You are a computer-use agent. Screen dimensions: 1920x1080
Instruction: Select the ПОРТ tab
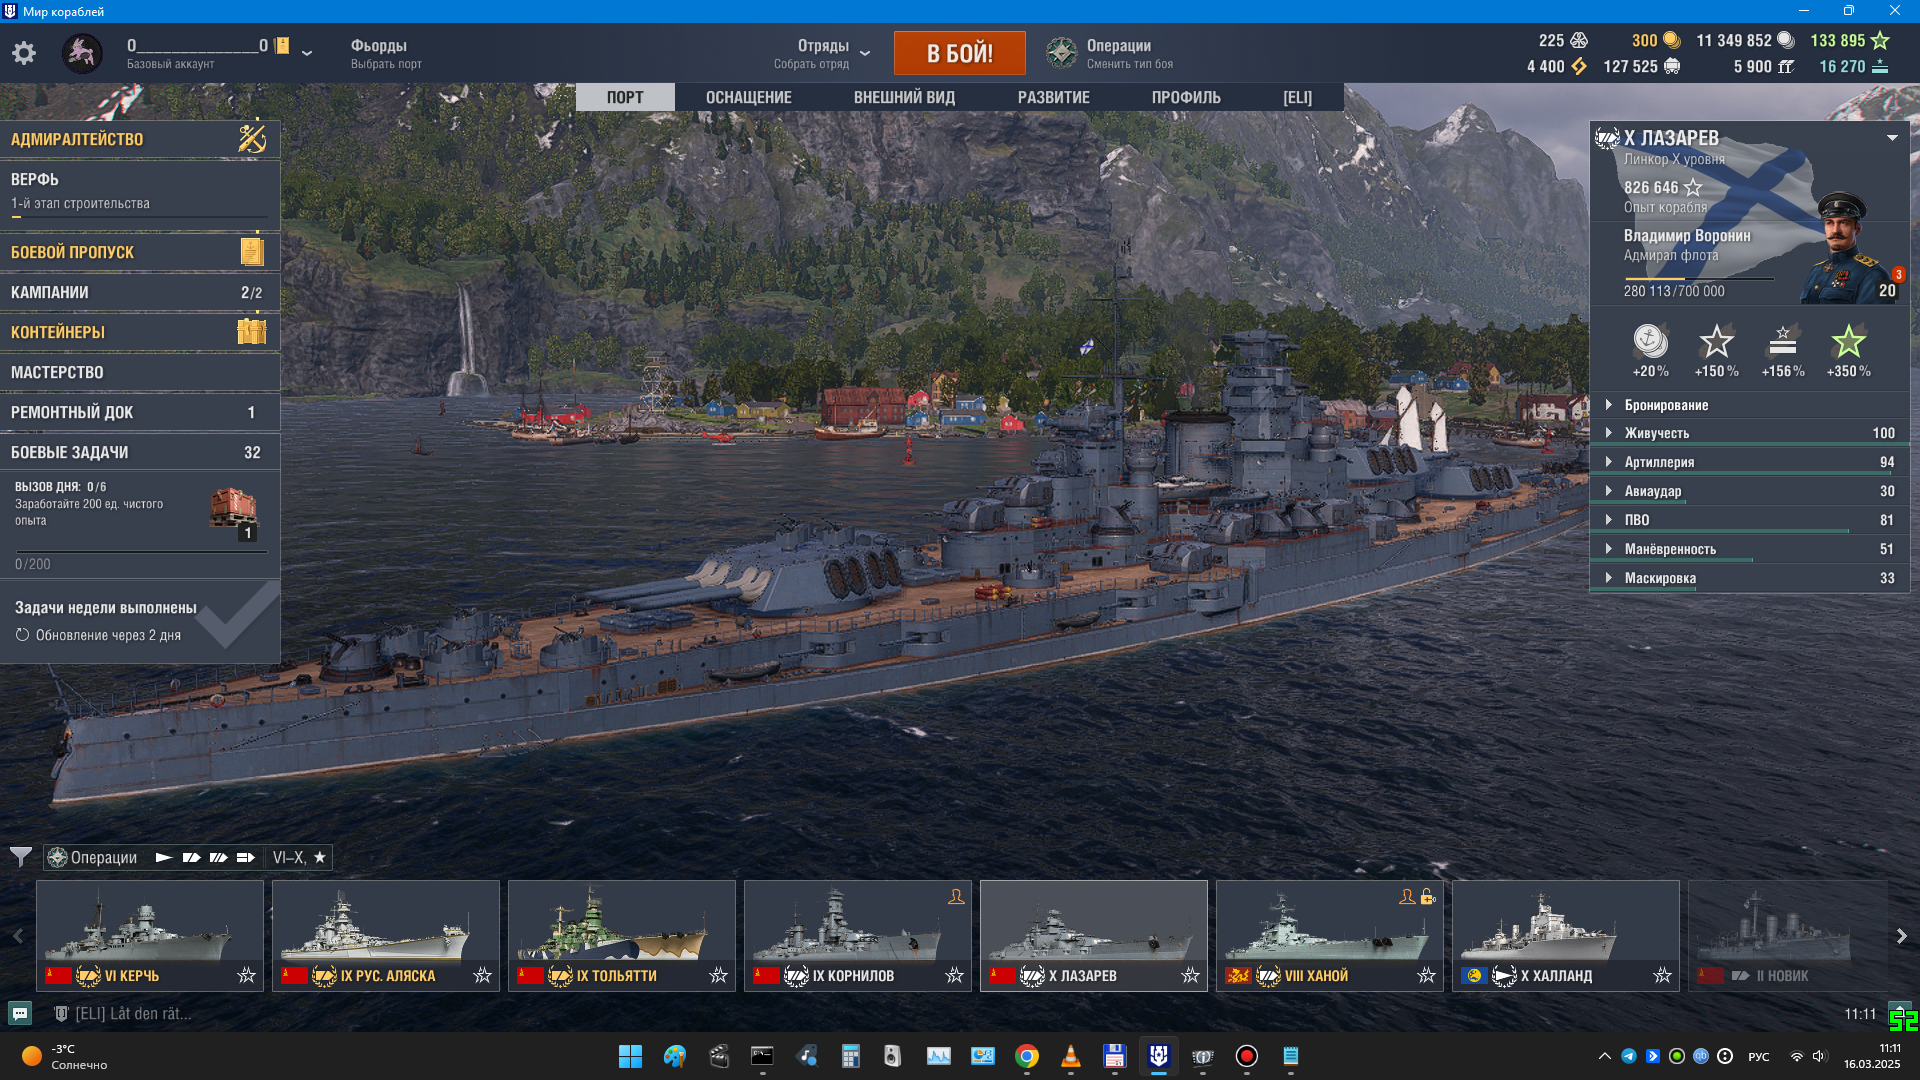(x=625, y=97)
